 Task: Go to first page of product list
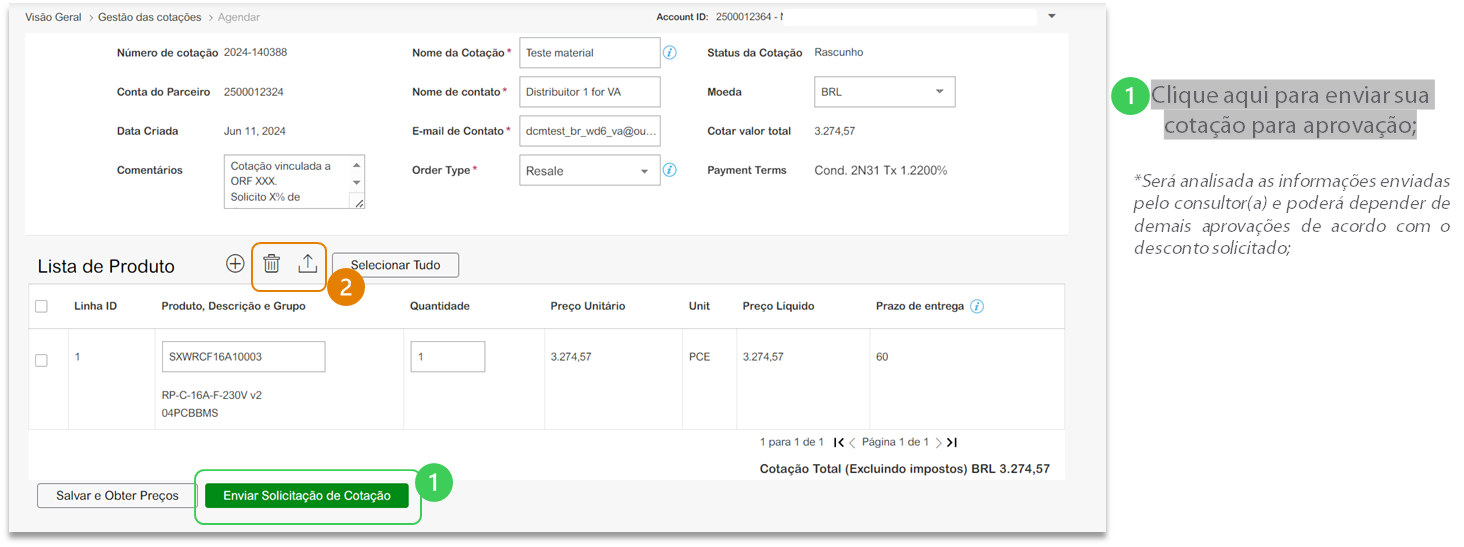pos(839,442)
